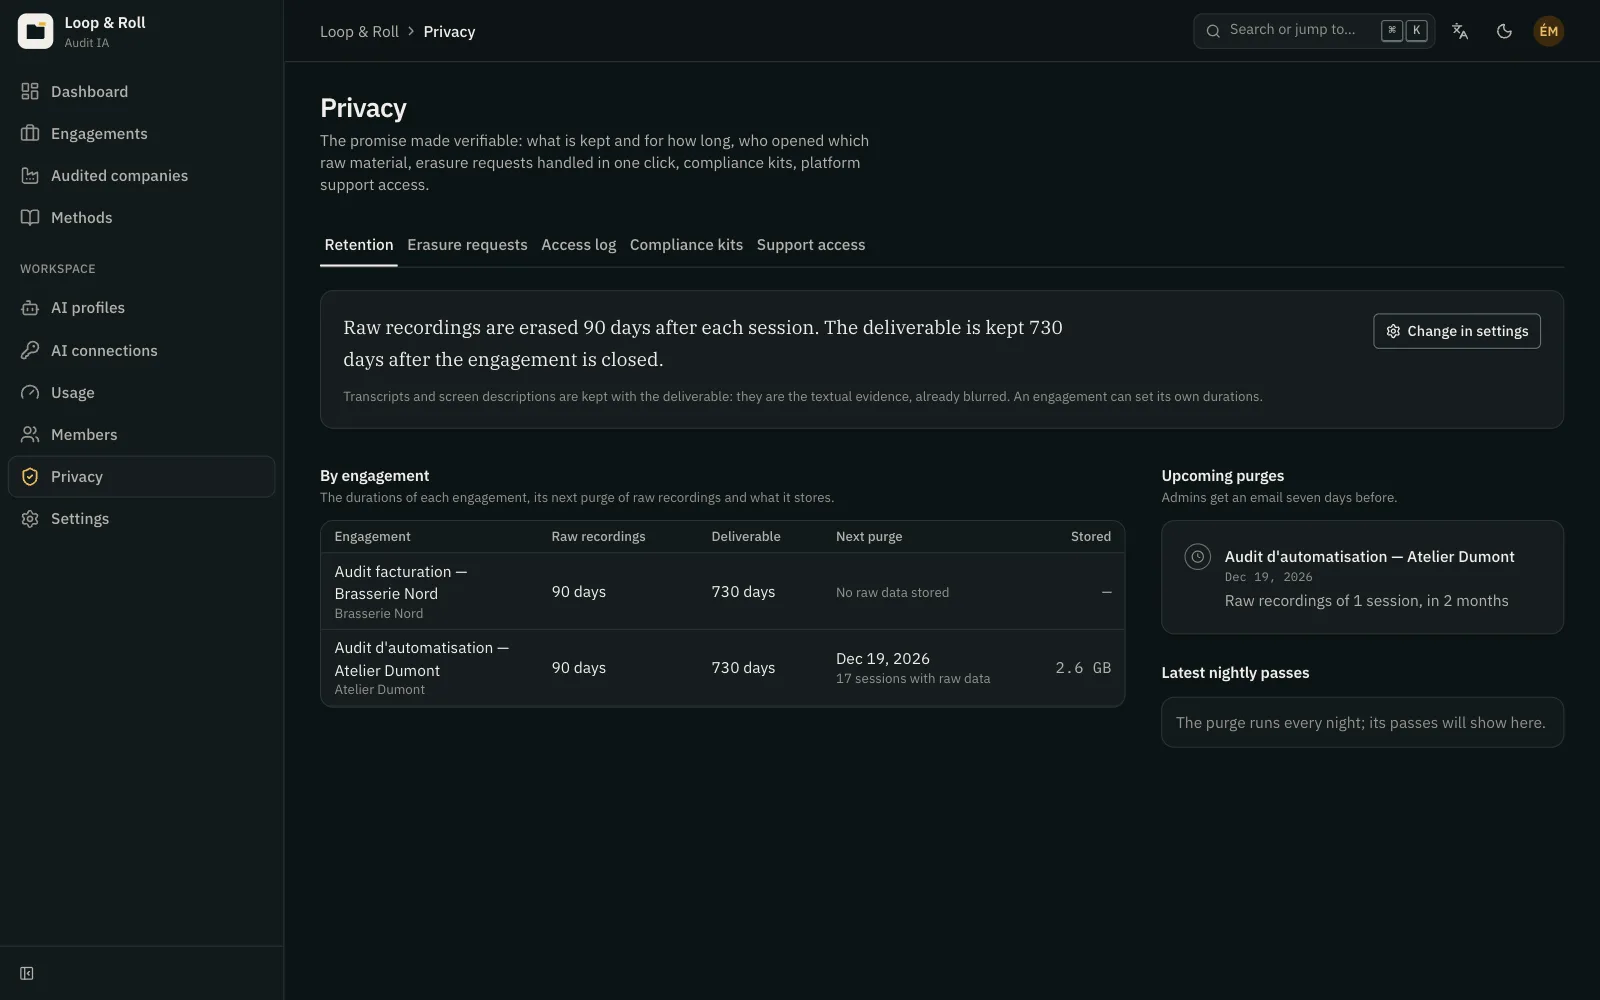Viewport: 1600px width, 1000px height.
Task: Click the clock icon in upcoming purge card
Action: pos(1197,557)
